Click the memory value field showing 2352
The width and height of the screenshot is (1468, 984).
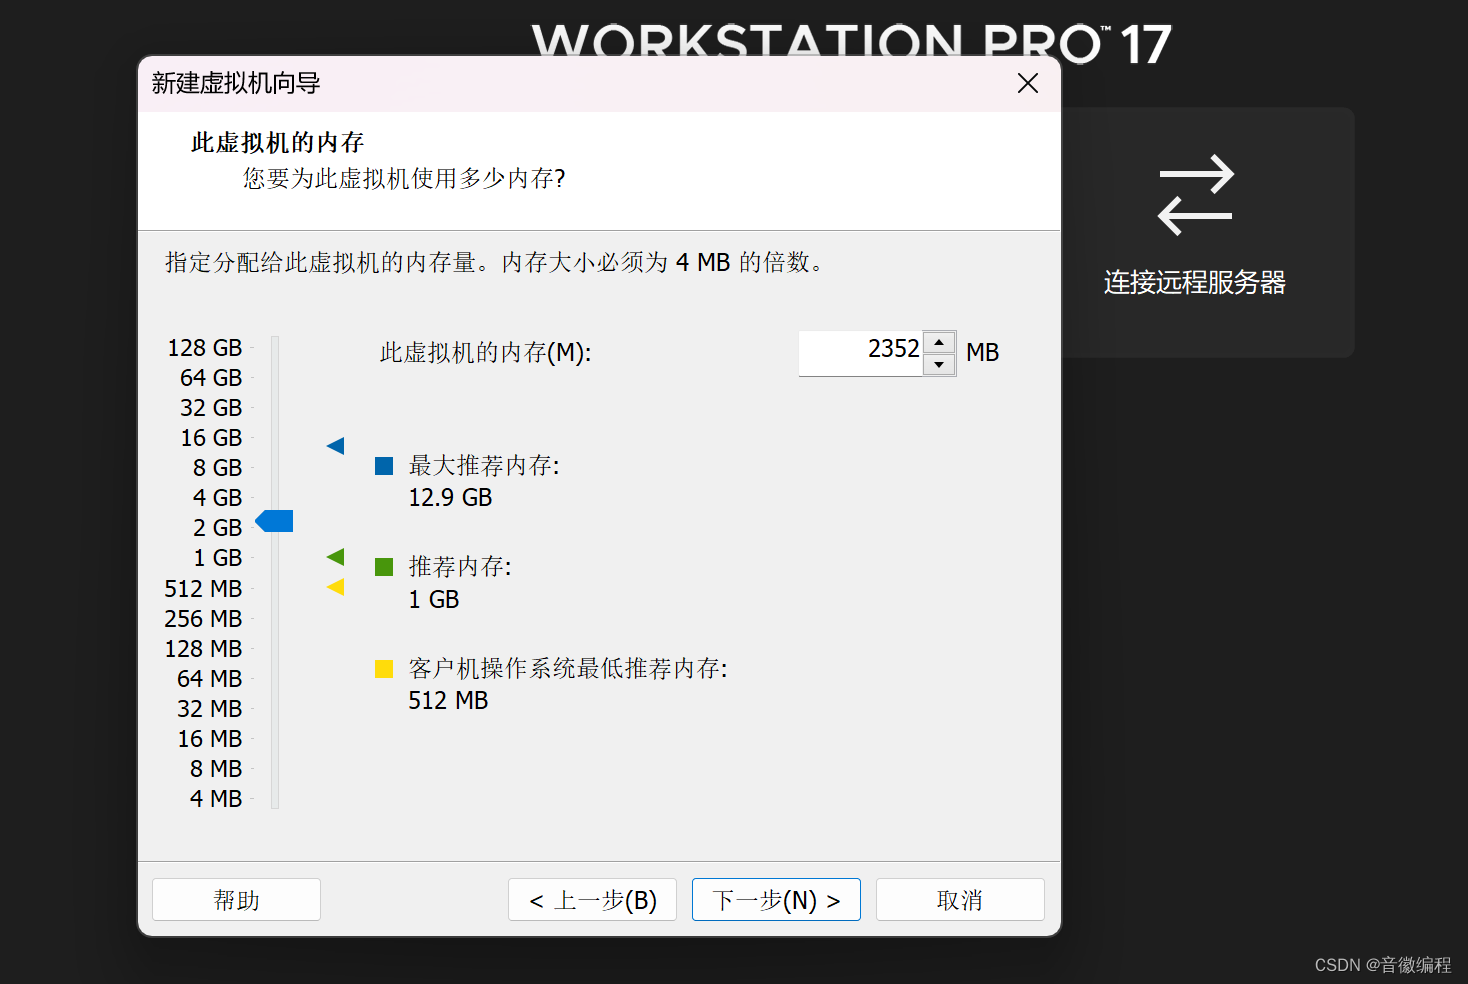pyautogui.click(x=860, y=353)
